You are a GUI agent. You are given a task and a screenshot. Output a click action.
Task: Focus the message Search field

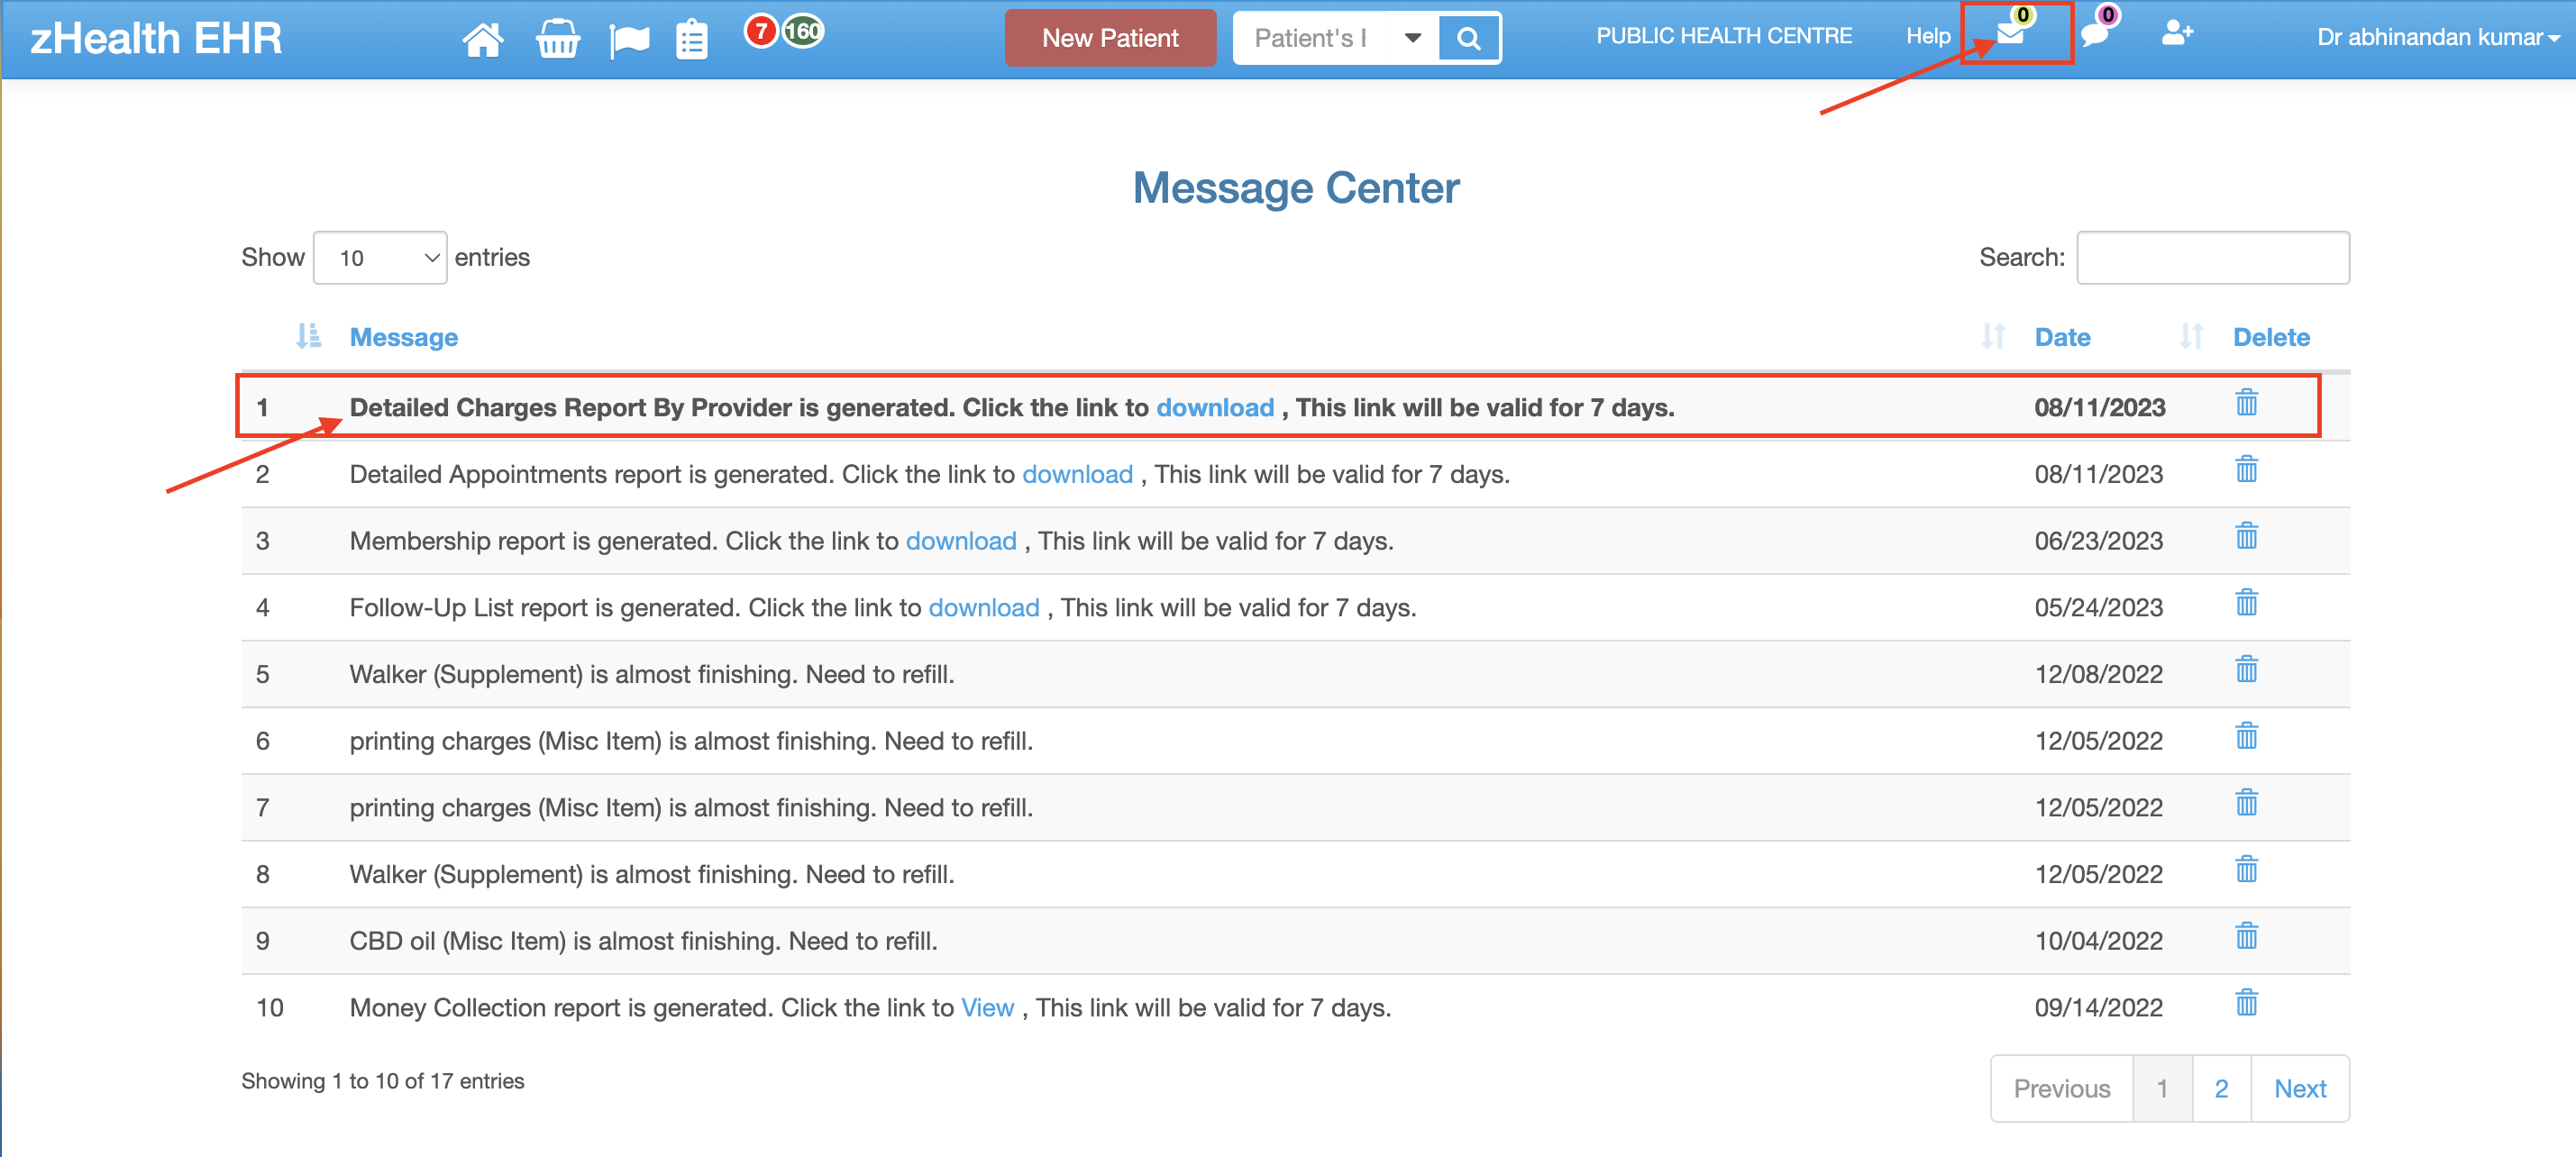(2212, 258)
